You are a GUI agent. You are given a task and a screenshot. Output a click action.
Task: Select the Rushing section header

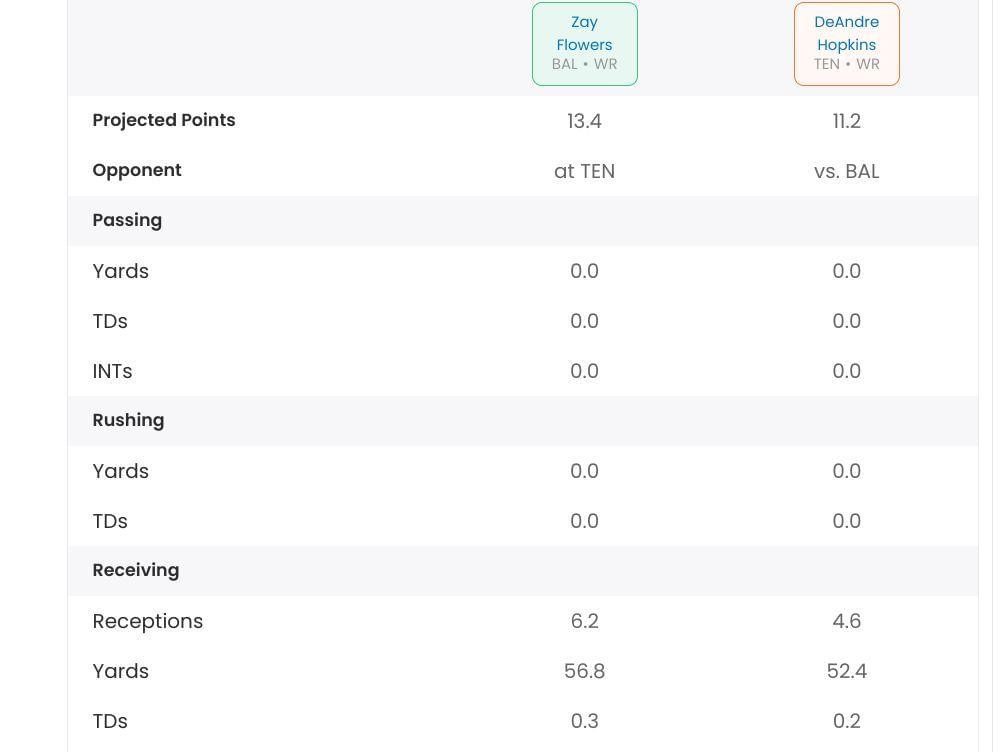pos(128,420)
